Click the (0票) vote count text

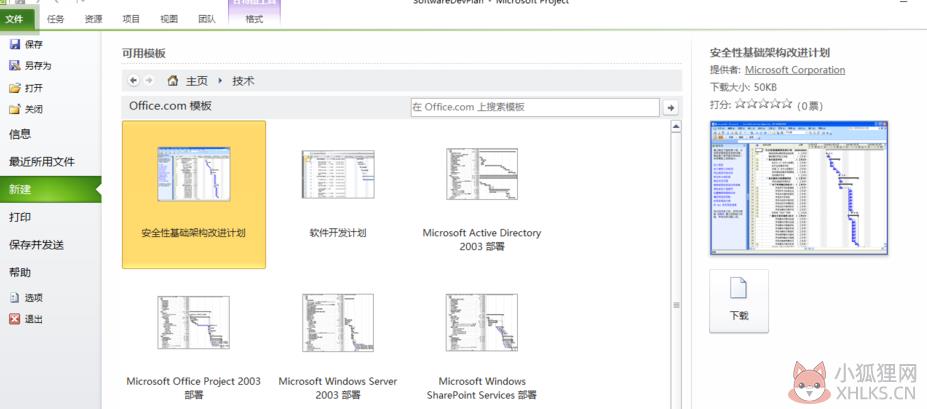(809, 106)
